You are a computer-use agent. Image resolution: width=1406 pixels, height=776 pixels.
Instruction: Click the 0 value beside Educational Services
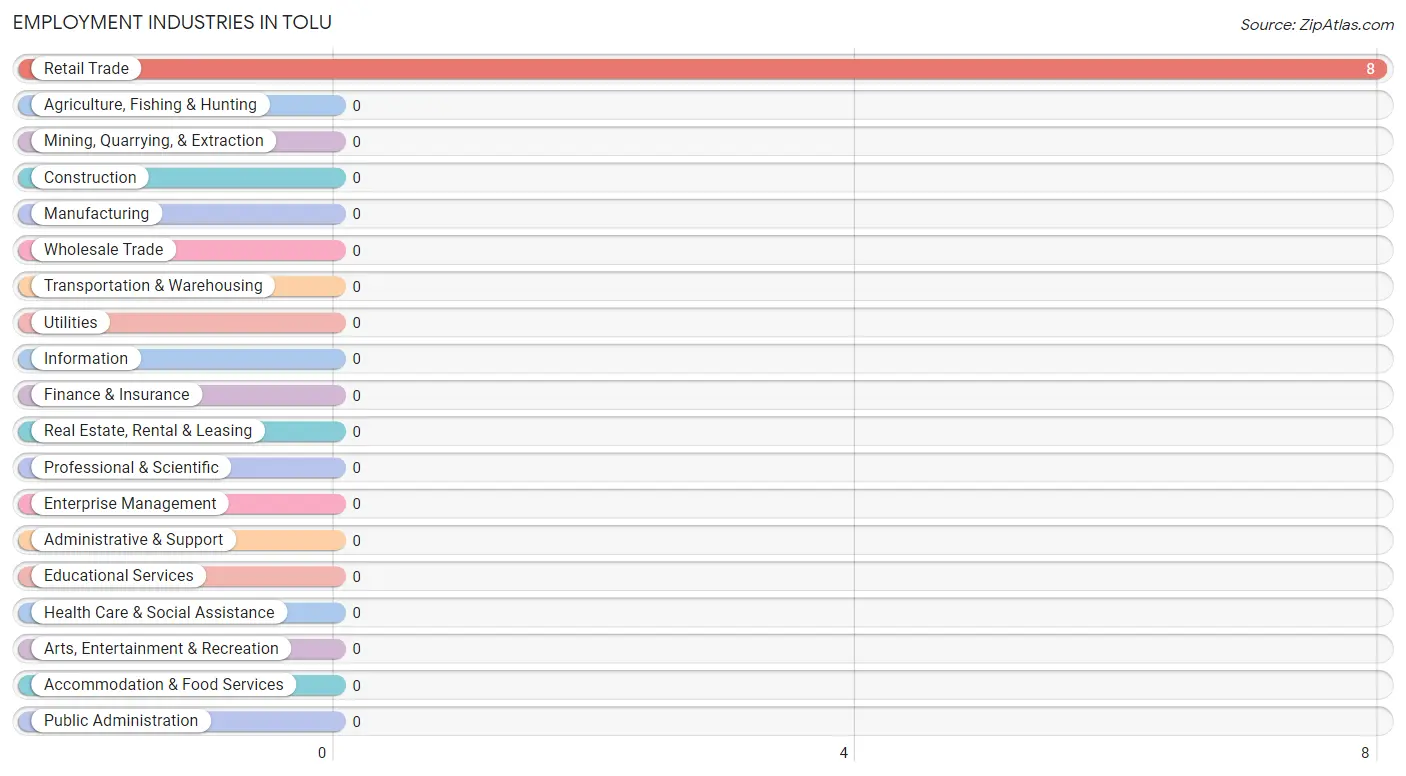pyautogui.click(x=356, y=577)
